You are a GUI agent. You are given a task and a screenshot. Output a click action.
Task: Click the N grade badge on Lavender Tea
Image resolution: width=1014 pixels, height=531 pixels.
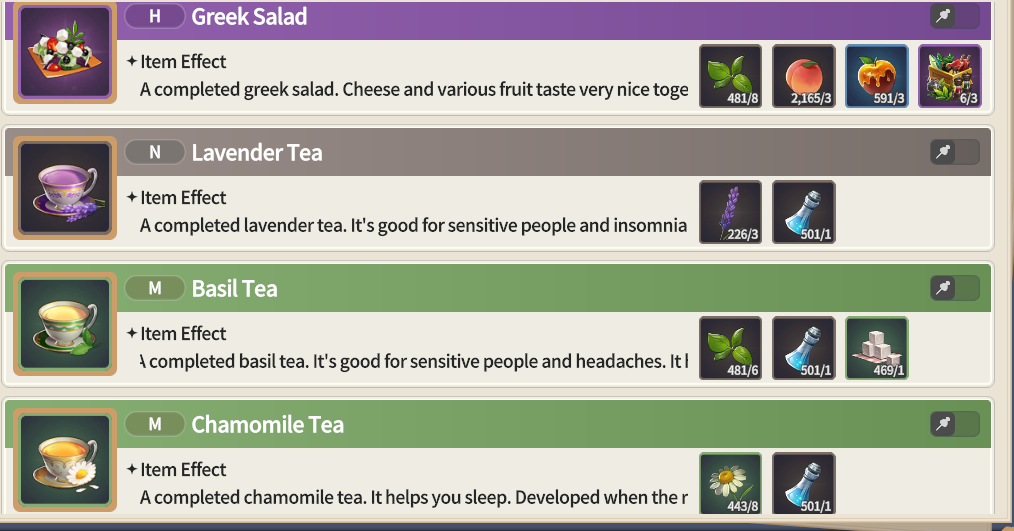click(155, 152)
